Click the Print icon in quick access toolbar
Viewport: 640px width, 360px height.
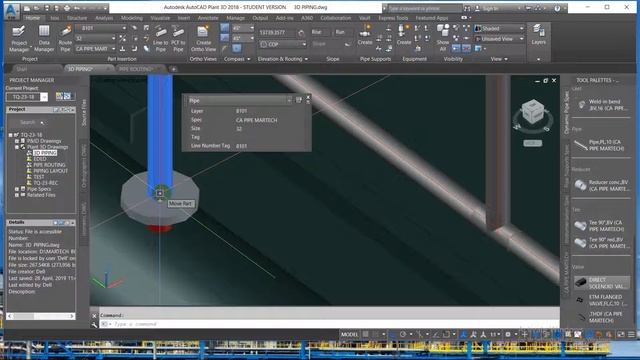[66, 8]
